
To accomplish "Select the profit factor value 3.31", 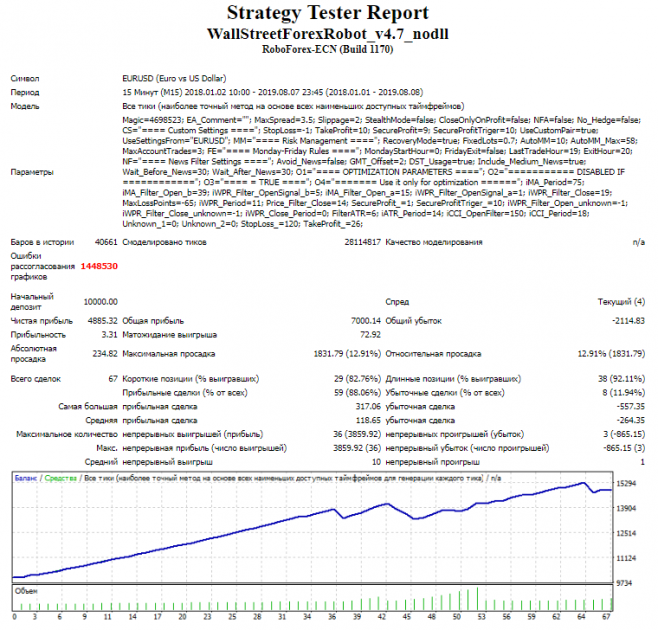I will [109, 335].
